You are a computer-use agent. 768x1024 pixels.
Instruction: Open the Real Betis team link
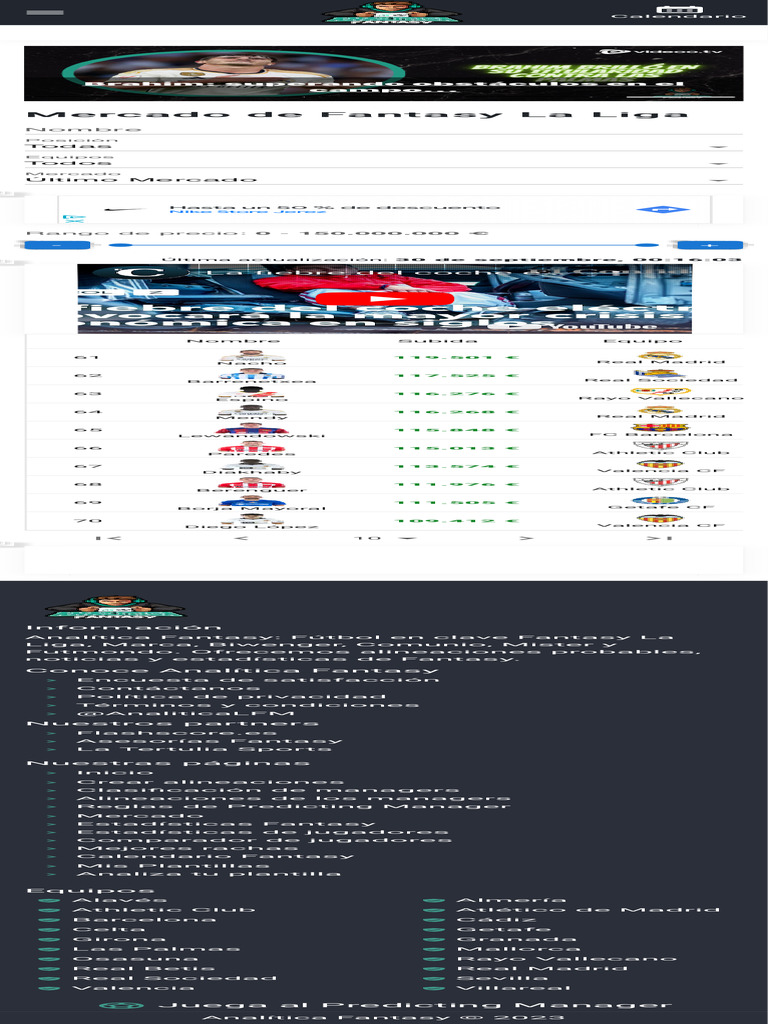coord(144,968)
